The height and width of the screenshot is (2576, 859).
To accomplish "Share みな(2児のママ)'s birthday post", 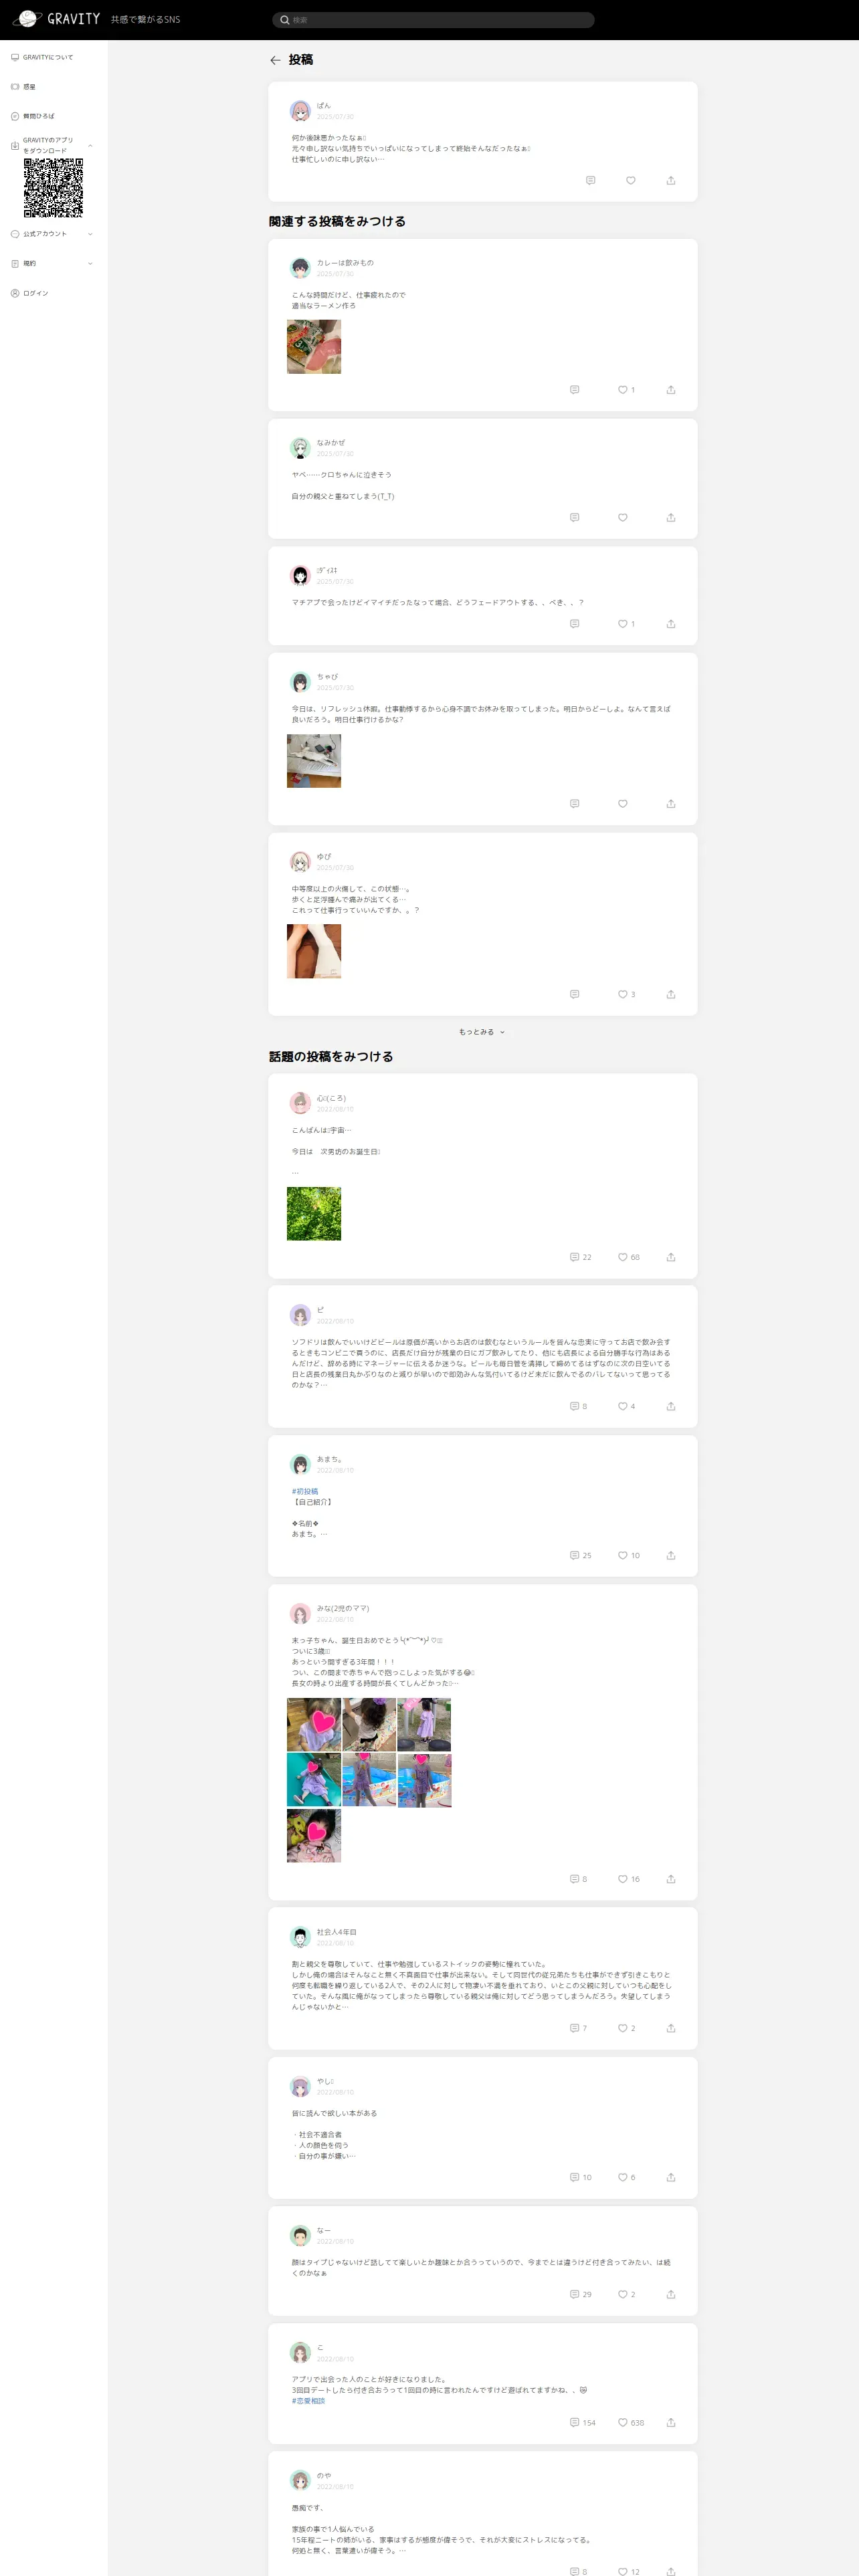I will [x=671, y=1880].
